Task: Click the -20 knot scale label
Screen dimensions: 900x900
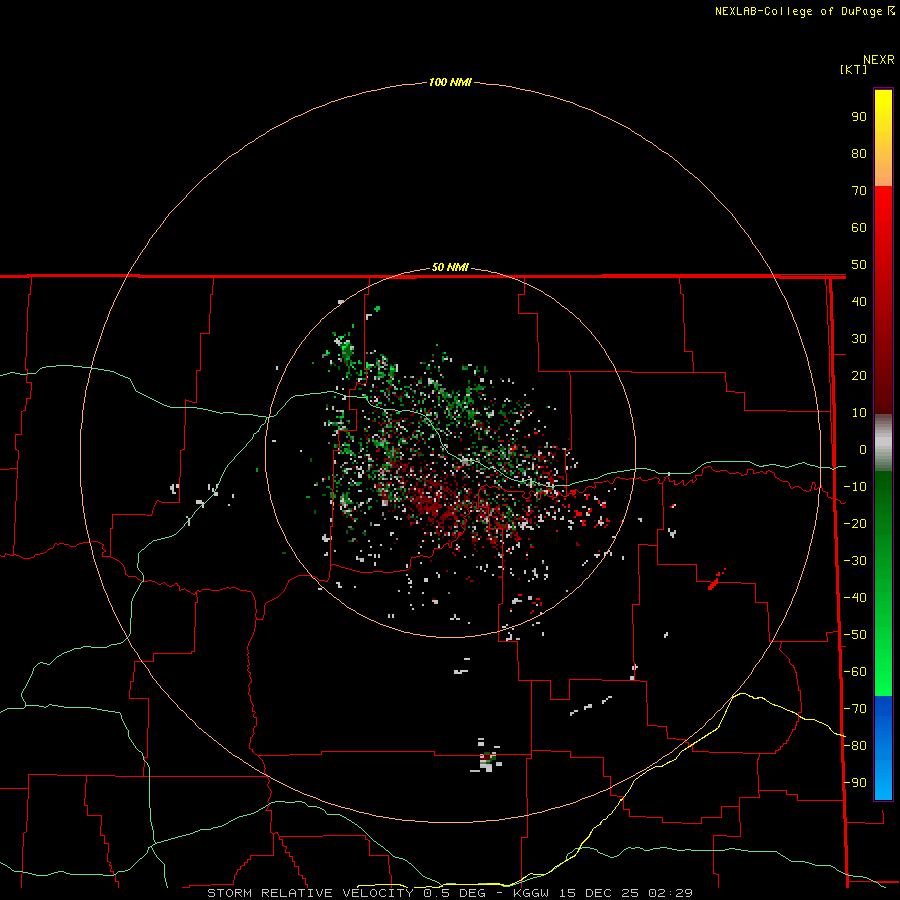Action: pyautogui.click(x=855, y=524)
